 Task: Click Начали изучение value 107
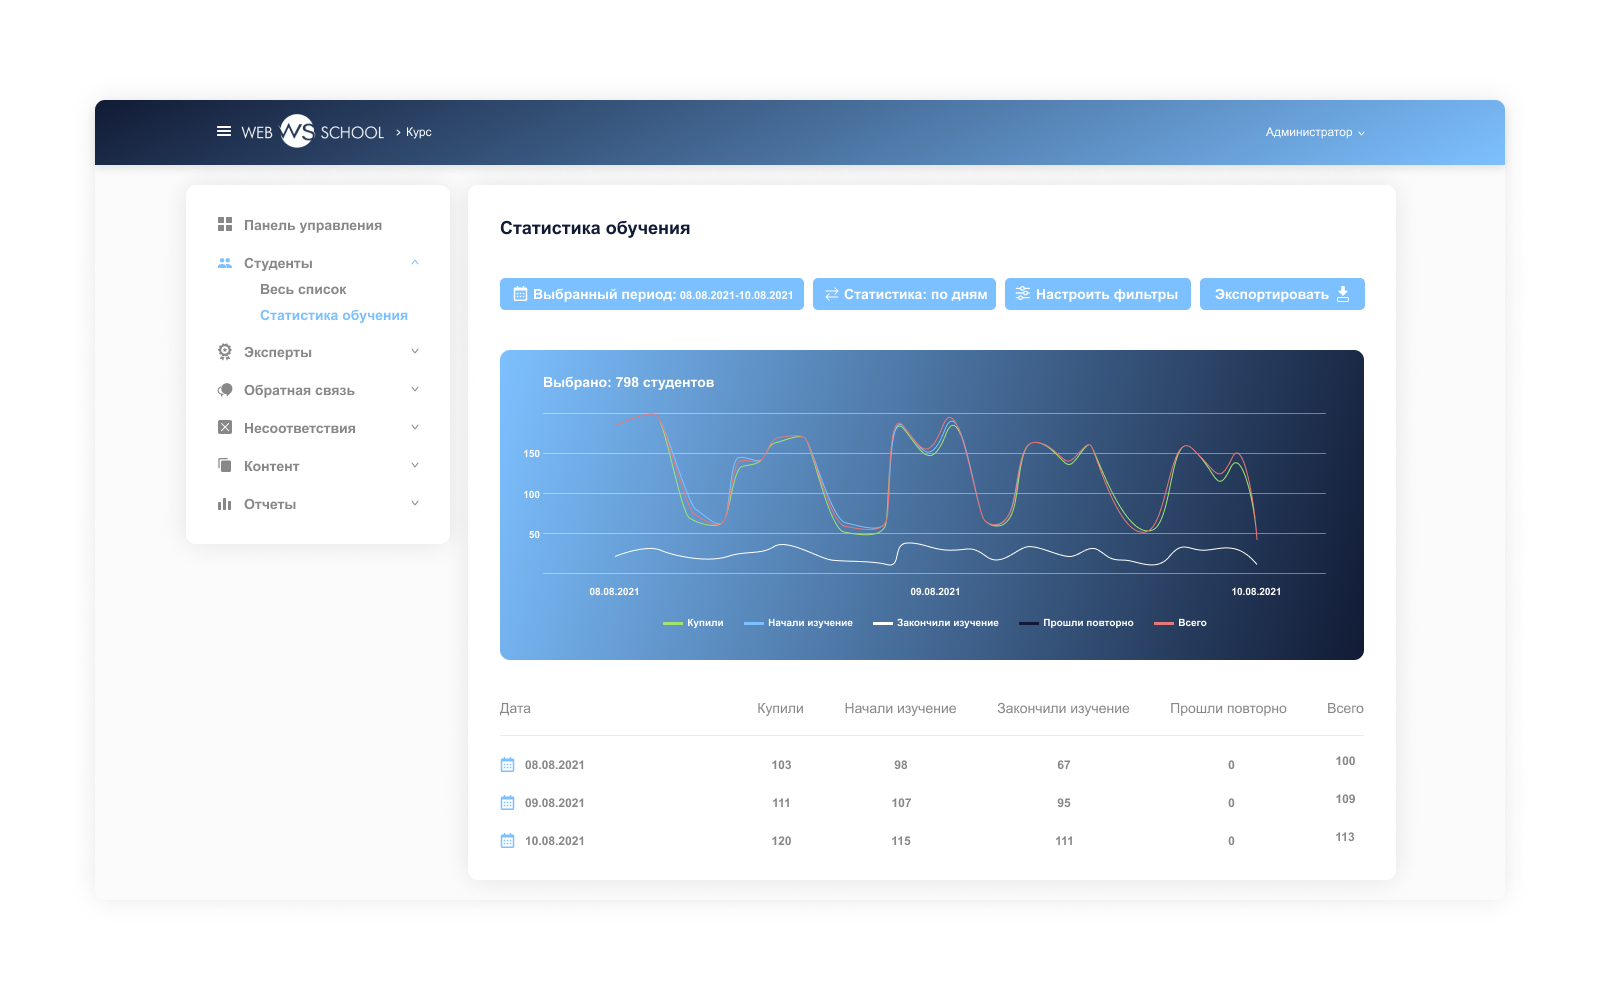[901, 803]
